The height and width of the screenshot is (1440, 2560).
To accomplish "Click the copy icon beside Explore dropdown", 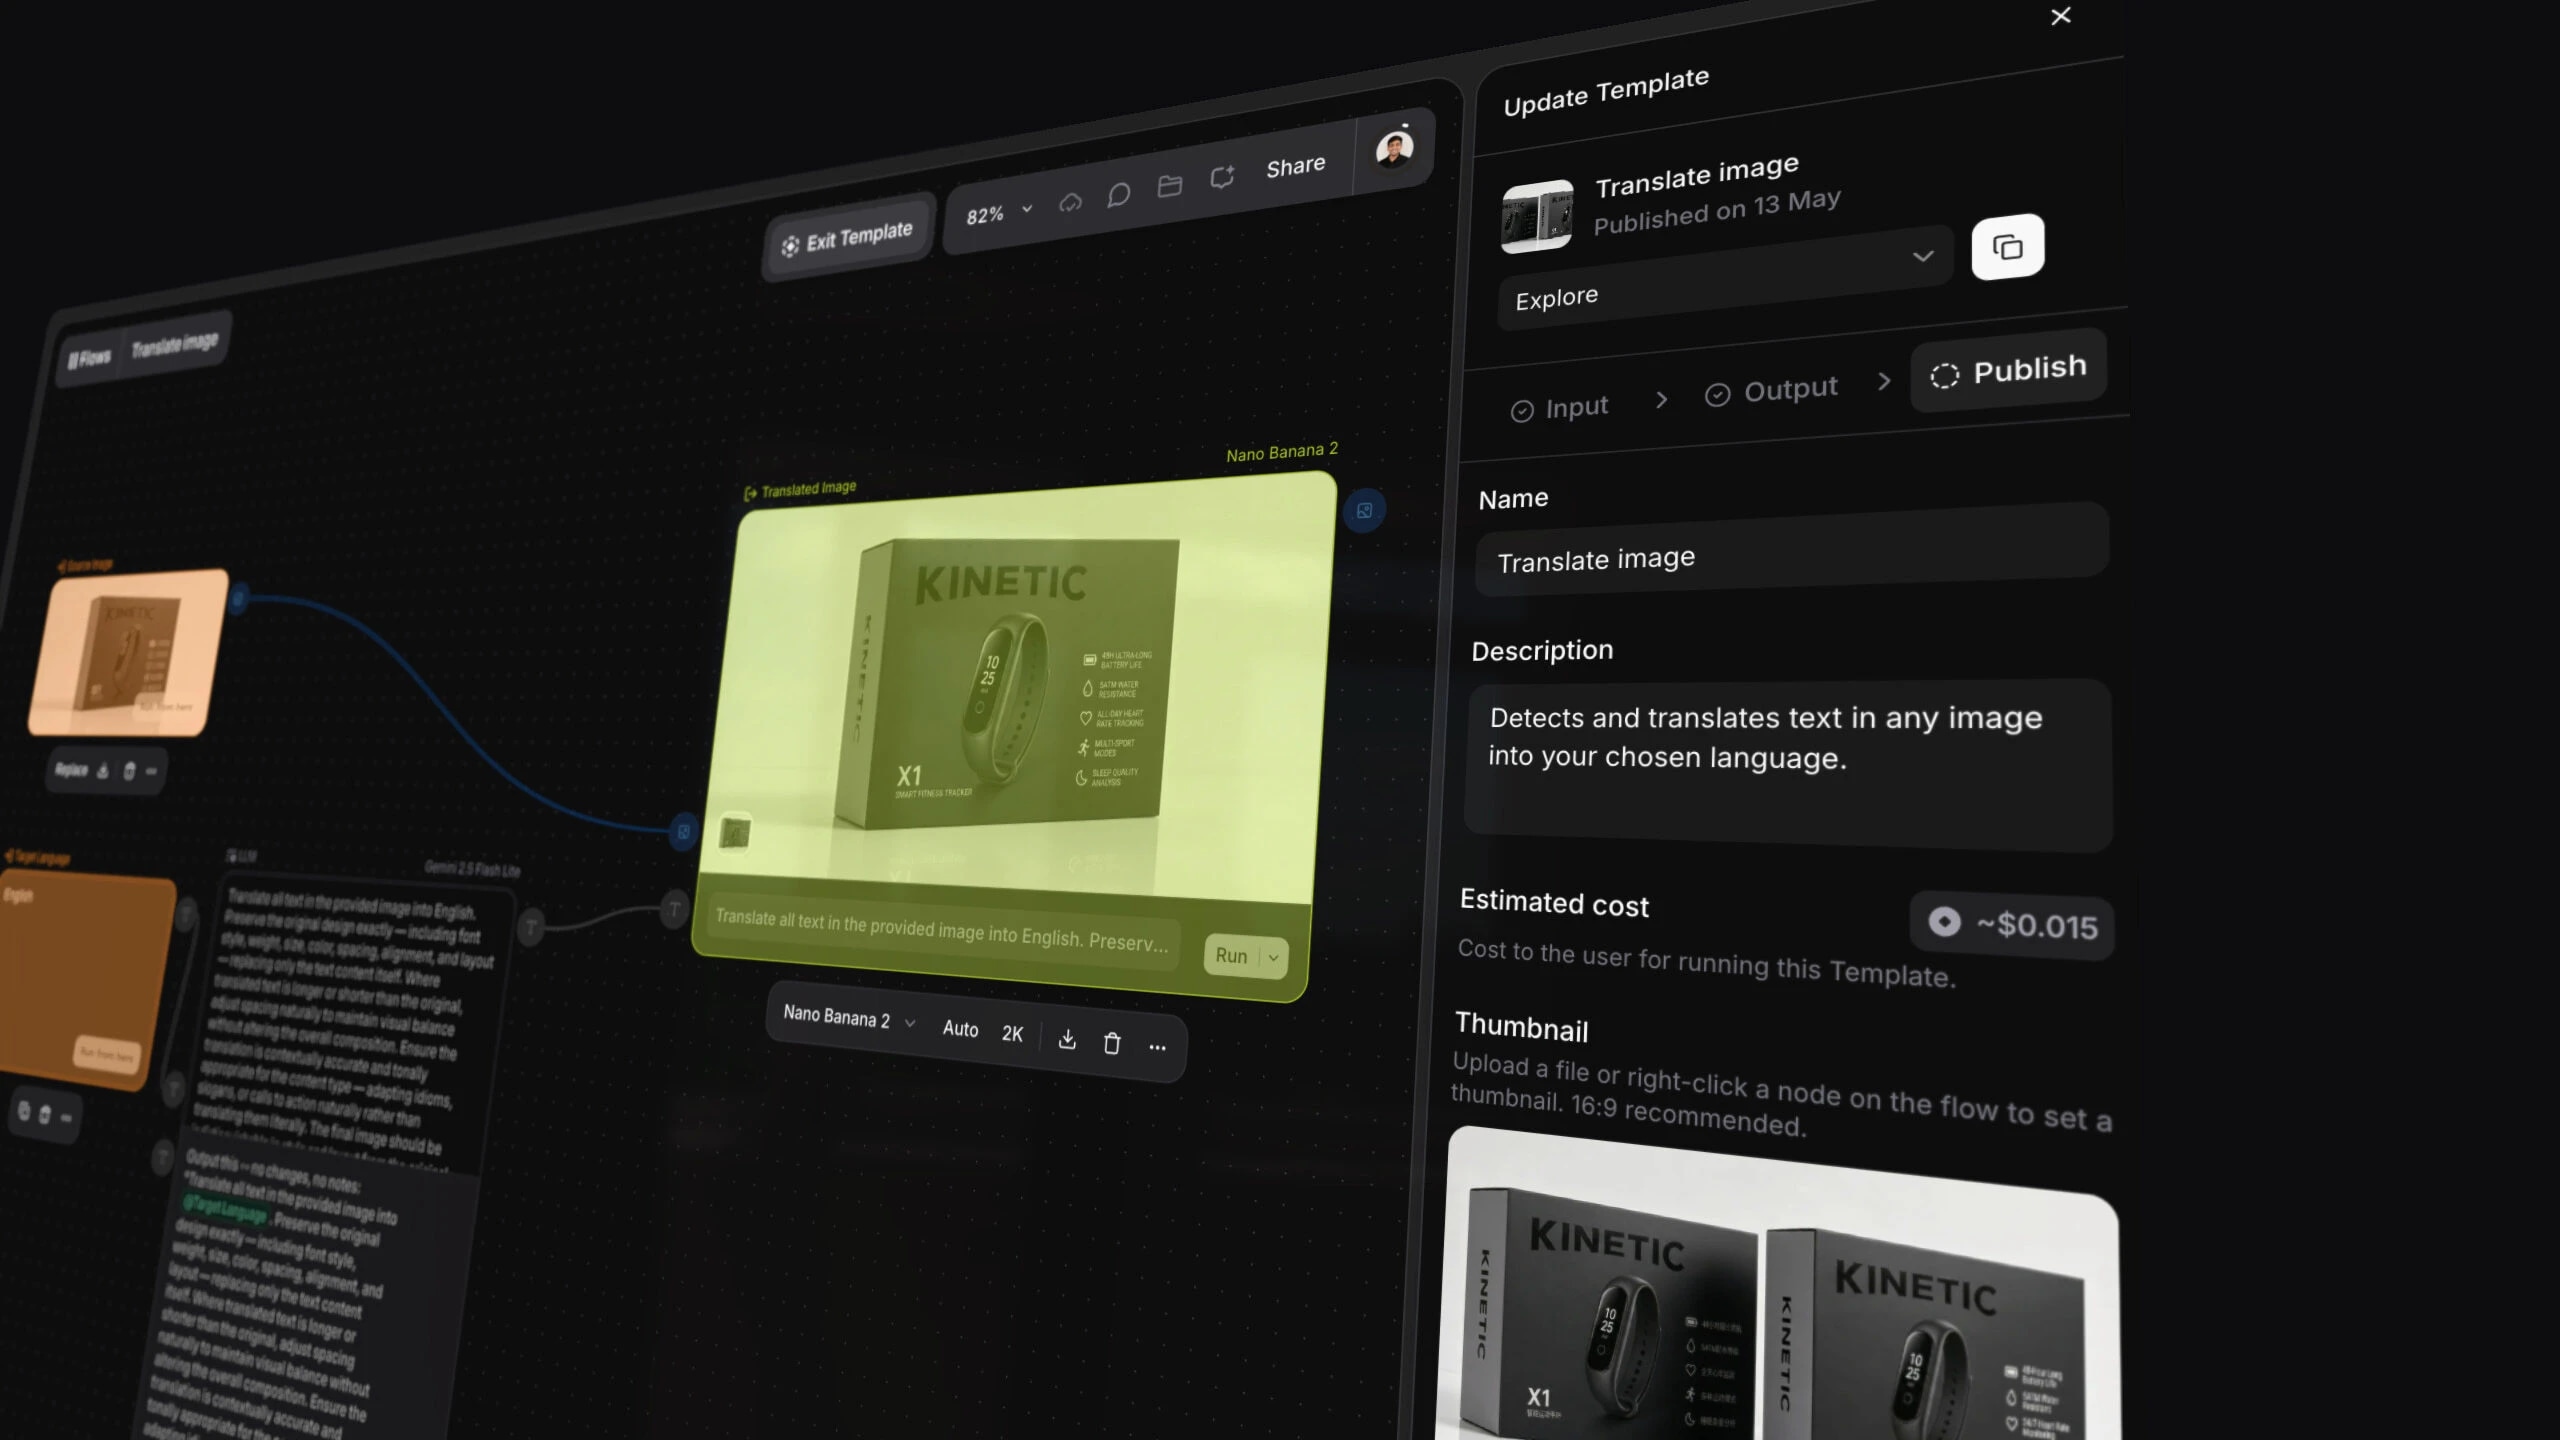I will pos(2007,247).
